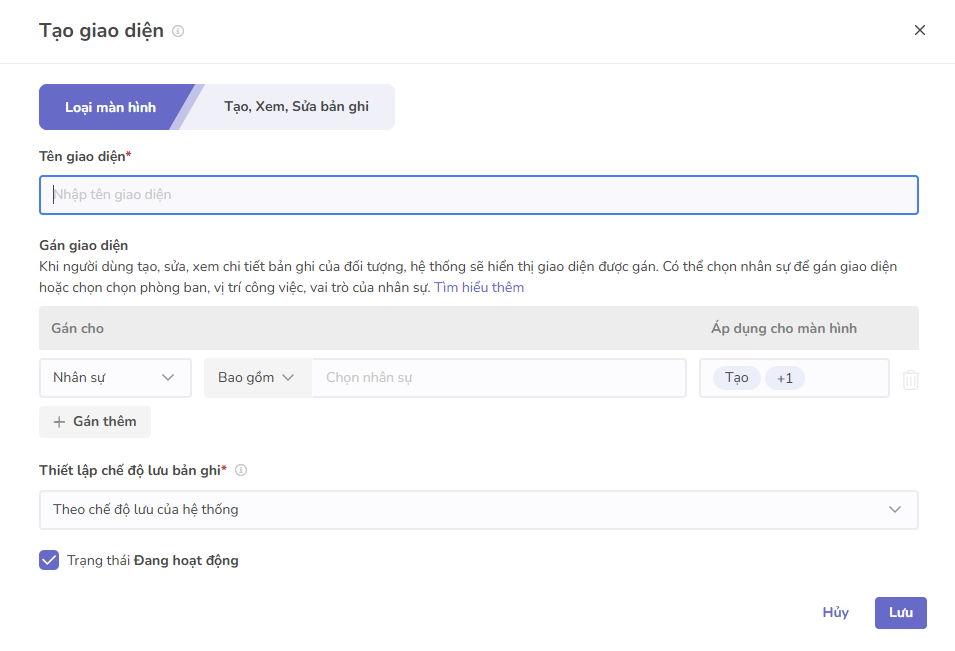
Task: Click the "Lưu" button
Action: pos(900,612)
